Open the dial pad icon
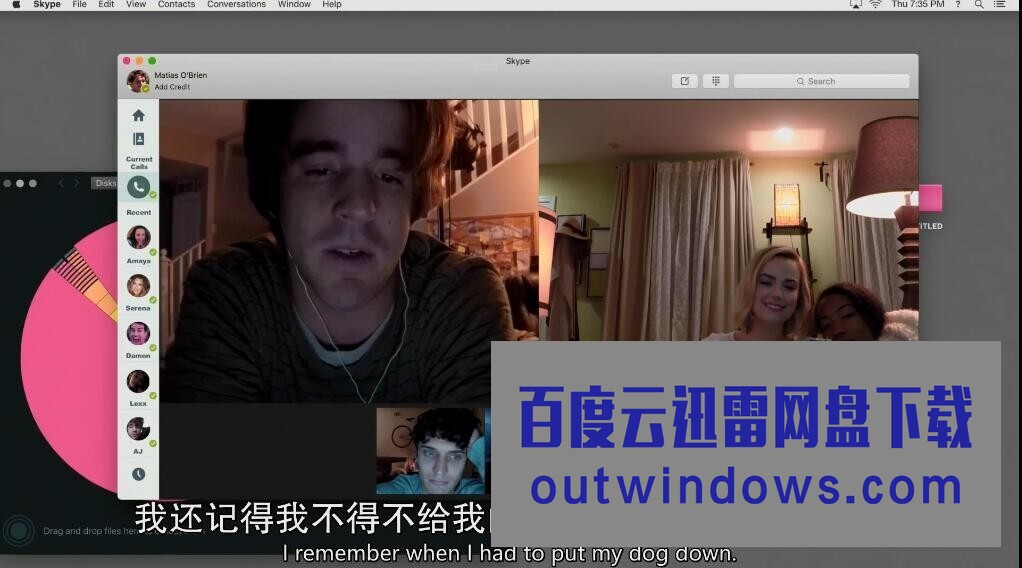Viewport: 1022px width, 568px height. 716,81
